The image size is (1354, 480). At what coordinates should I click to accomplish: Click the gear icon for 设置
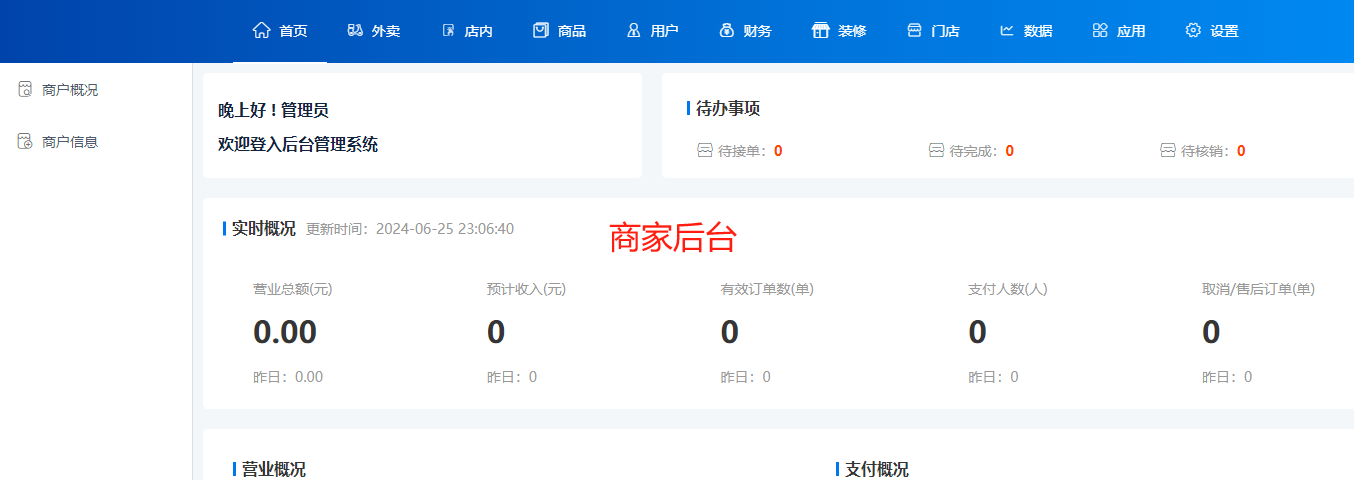tap(1193, 30)
